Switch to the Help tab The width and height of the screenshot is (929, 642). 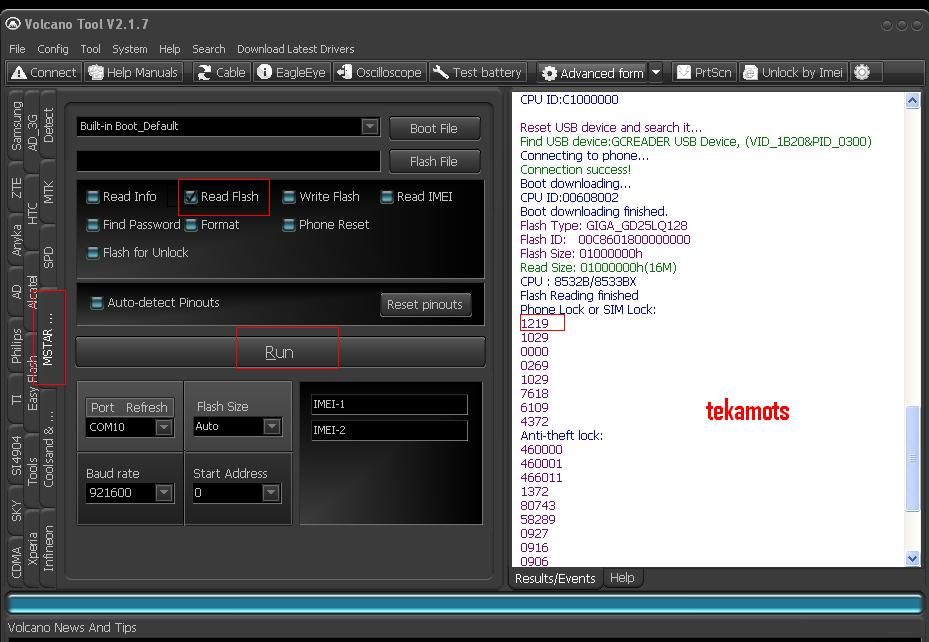coord(622,578)
